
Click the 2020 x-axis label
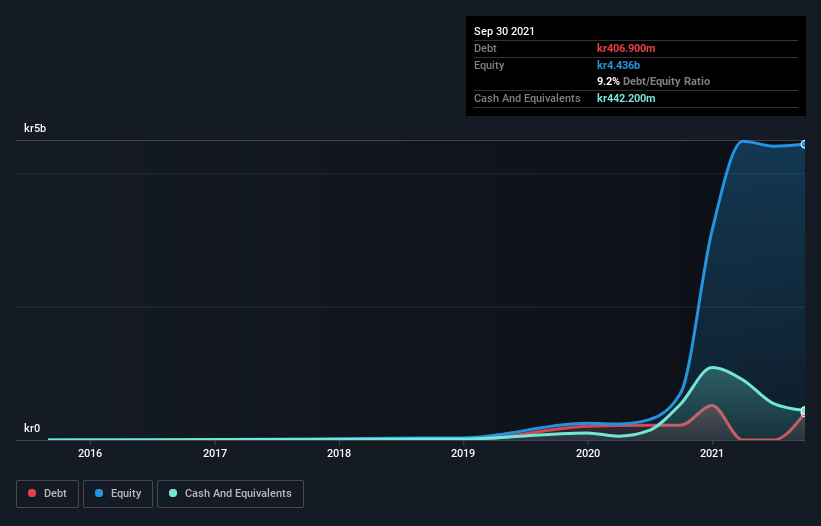(x=588, y=453)
